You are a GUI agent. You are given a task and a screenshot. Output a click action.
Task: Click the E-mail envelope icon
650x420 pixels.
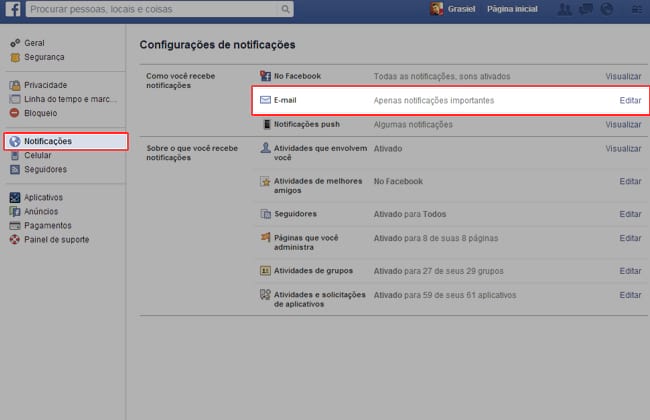point(265,100)
